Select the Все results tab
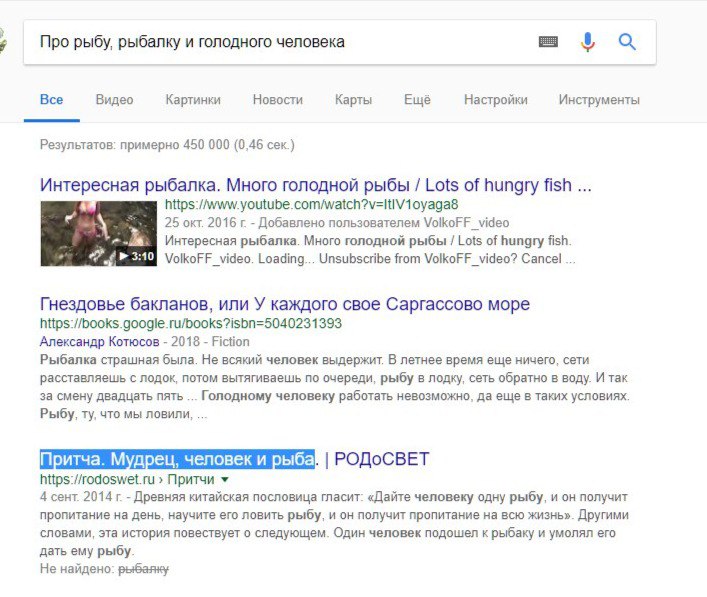Image resolution: width=707 pixels, height=597 pixels. coord(51,100)
